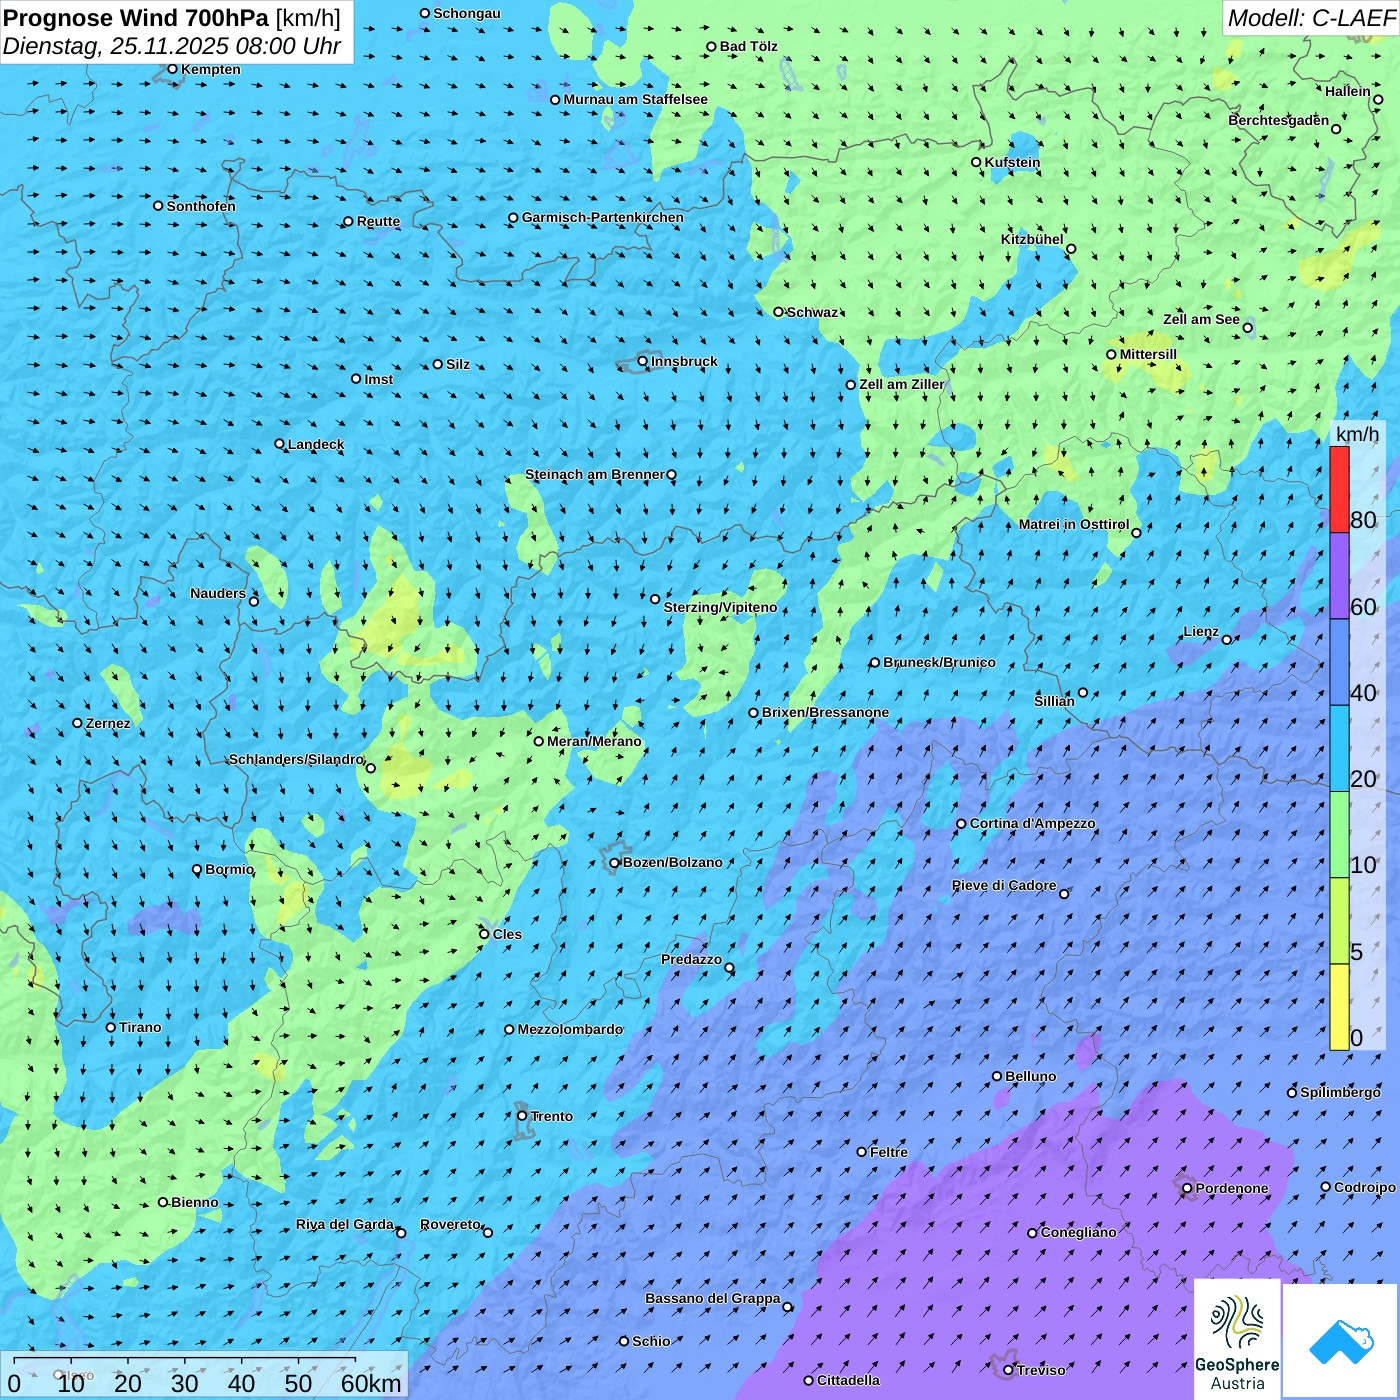Click the 'Zell am See' label
Viewport: 1400px width, 1400px height.
point(1201,319)
